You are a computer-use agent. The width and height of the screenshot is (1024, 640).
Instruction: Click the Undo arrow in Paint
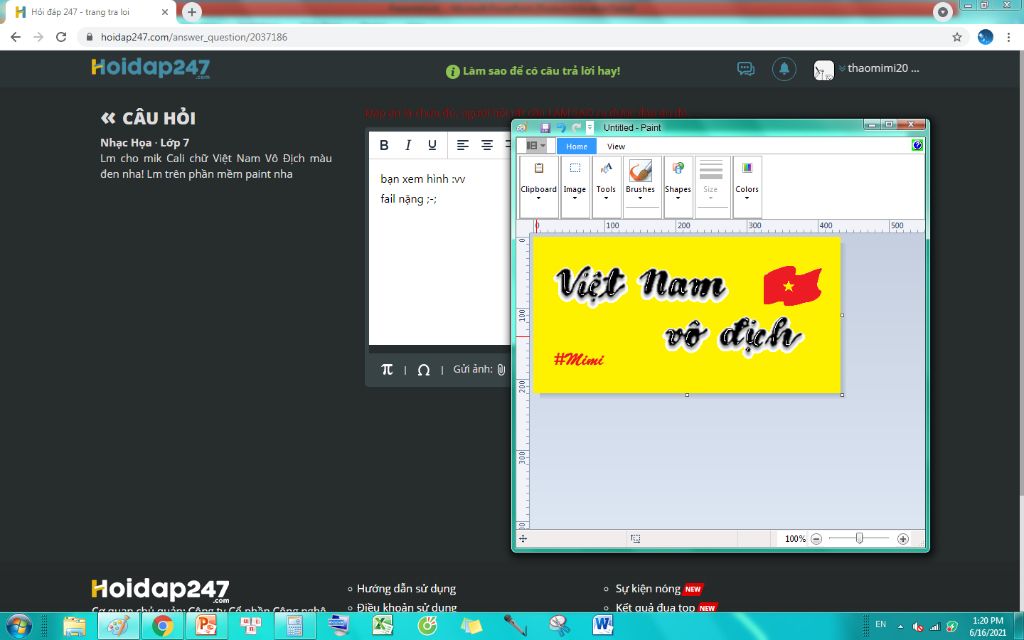pyautogui.click(x=562, y=127)
